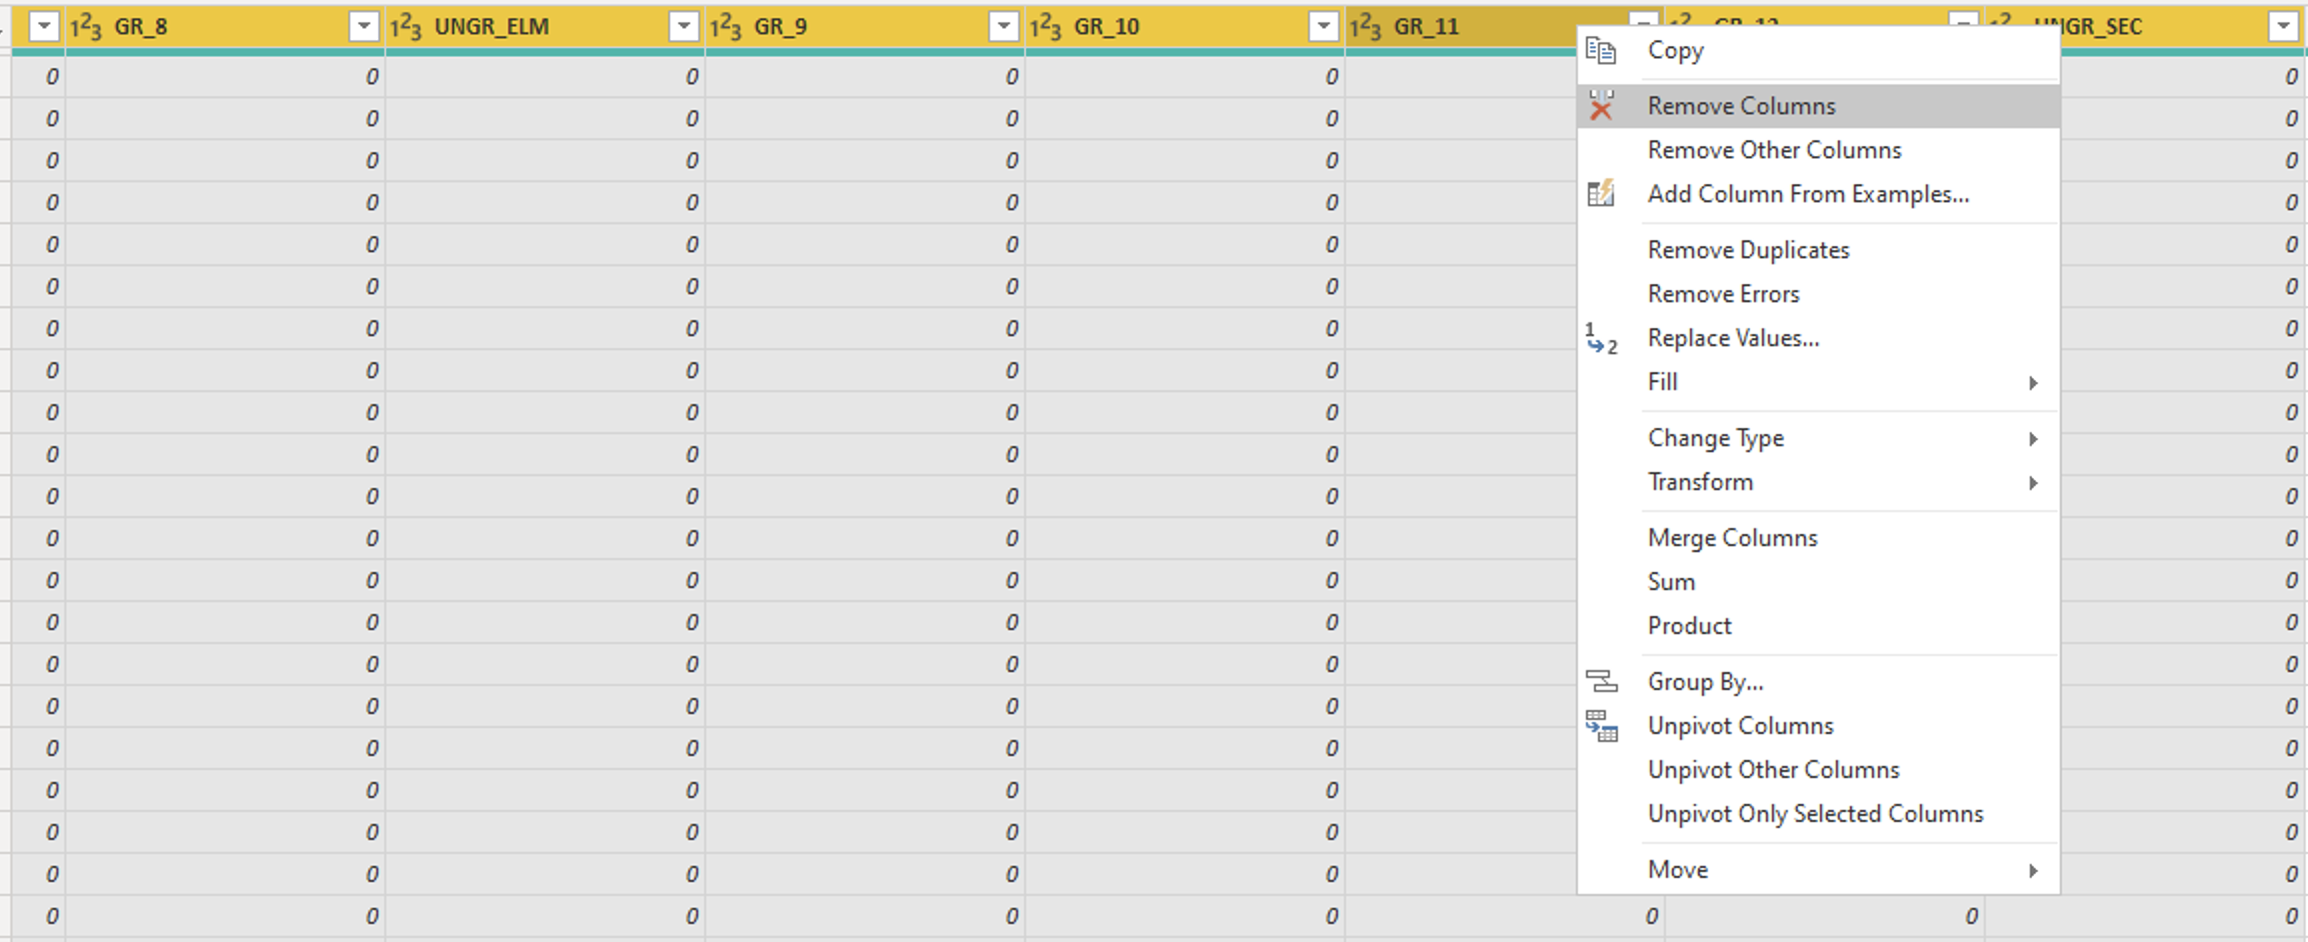Expand the Fill submenu arrow
The image size is (2308, 942).
[2033, 383]
